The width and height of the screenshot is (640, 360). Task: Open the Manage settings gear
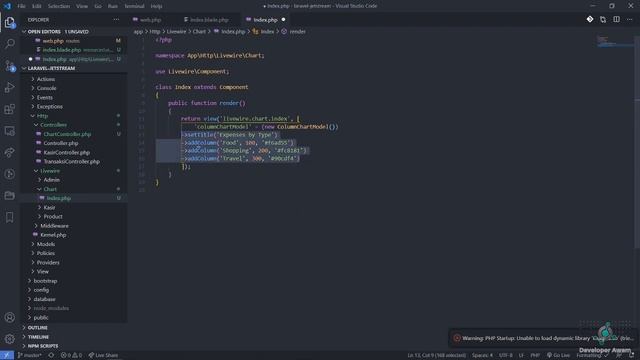point(9,339)
